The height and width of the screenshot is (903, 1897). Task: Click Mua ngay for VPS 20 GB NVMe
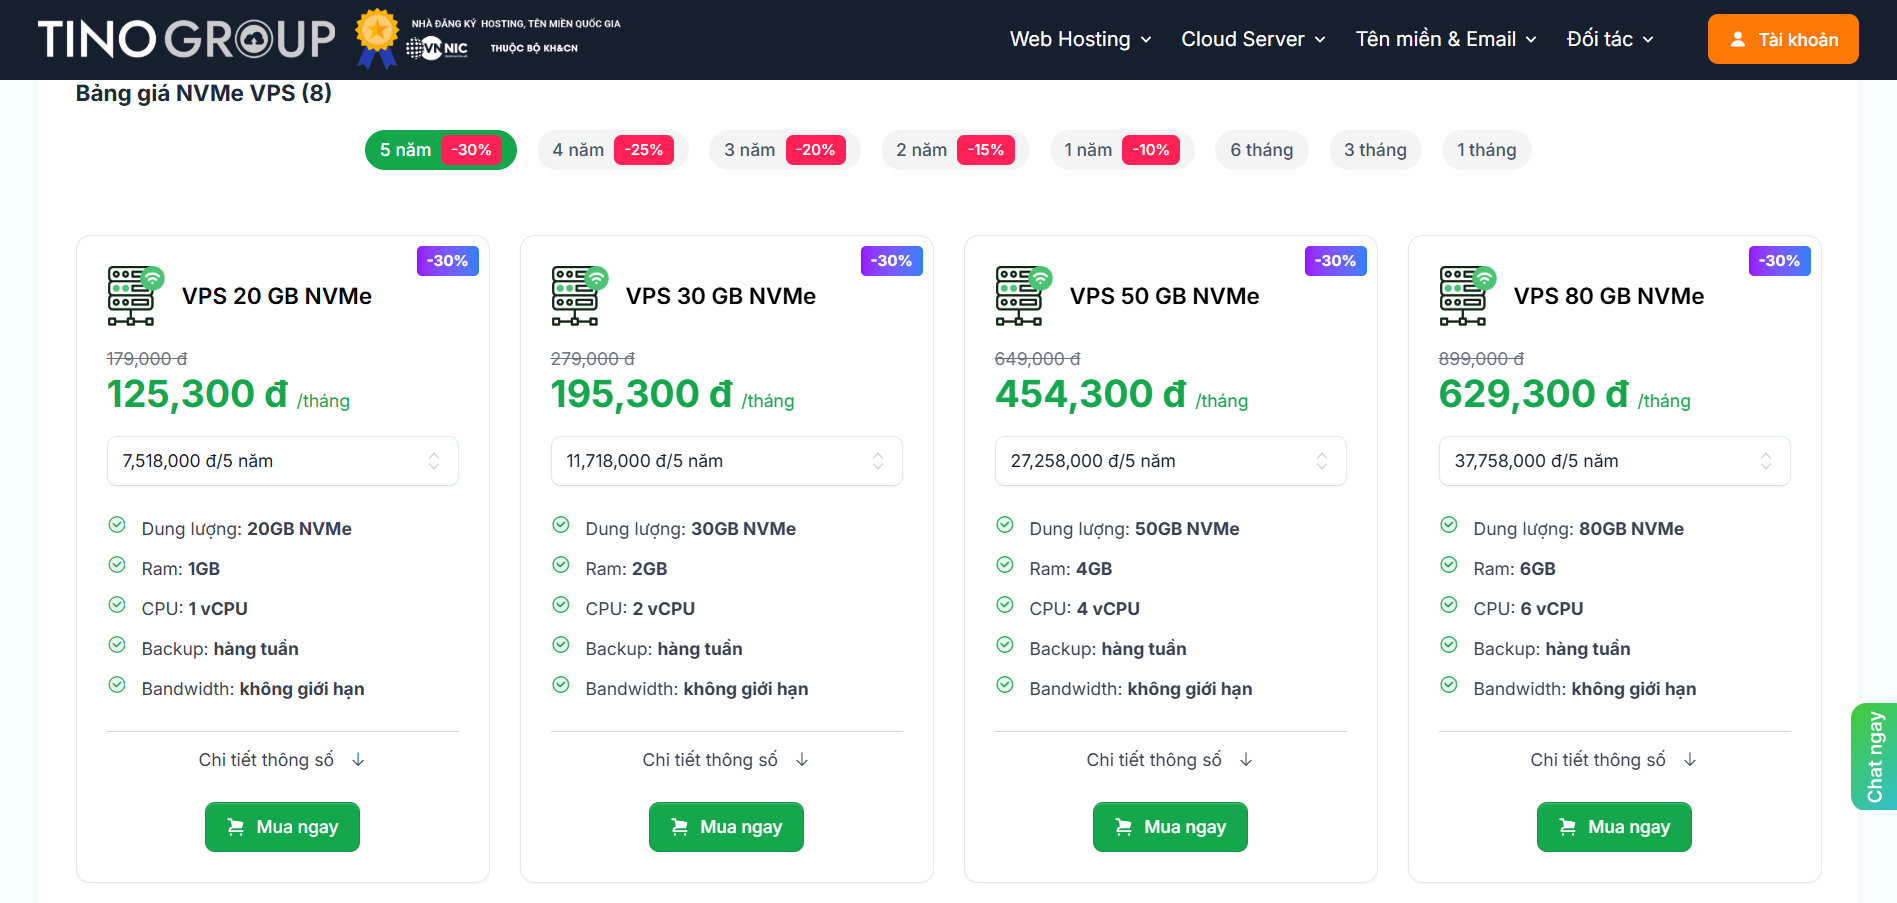(x=282, y=827)
